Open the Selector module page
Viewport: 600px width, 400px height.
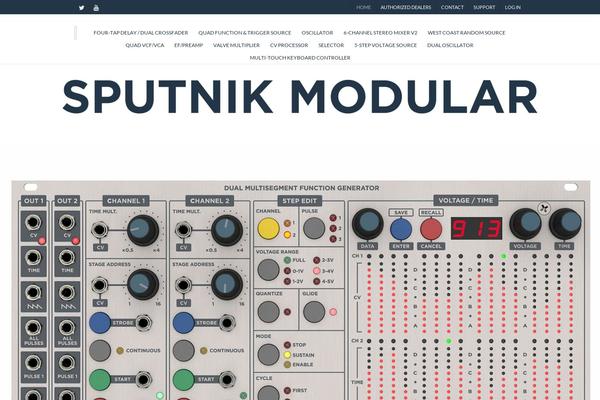331,45
